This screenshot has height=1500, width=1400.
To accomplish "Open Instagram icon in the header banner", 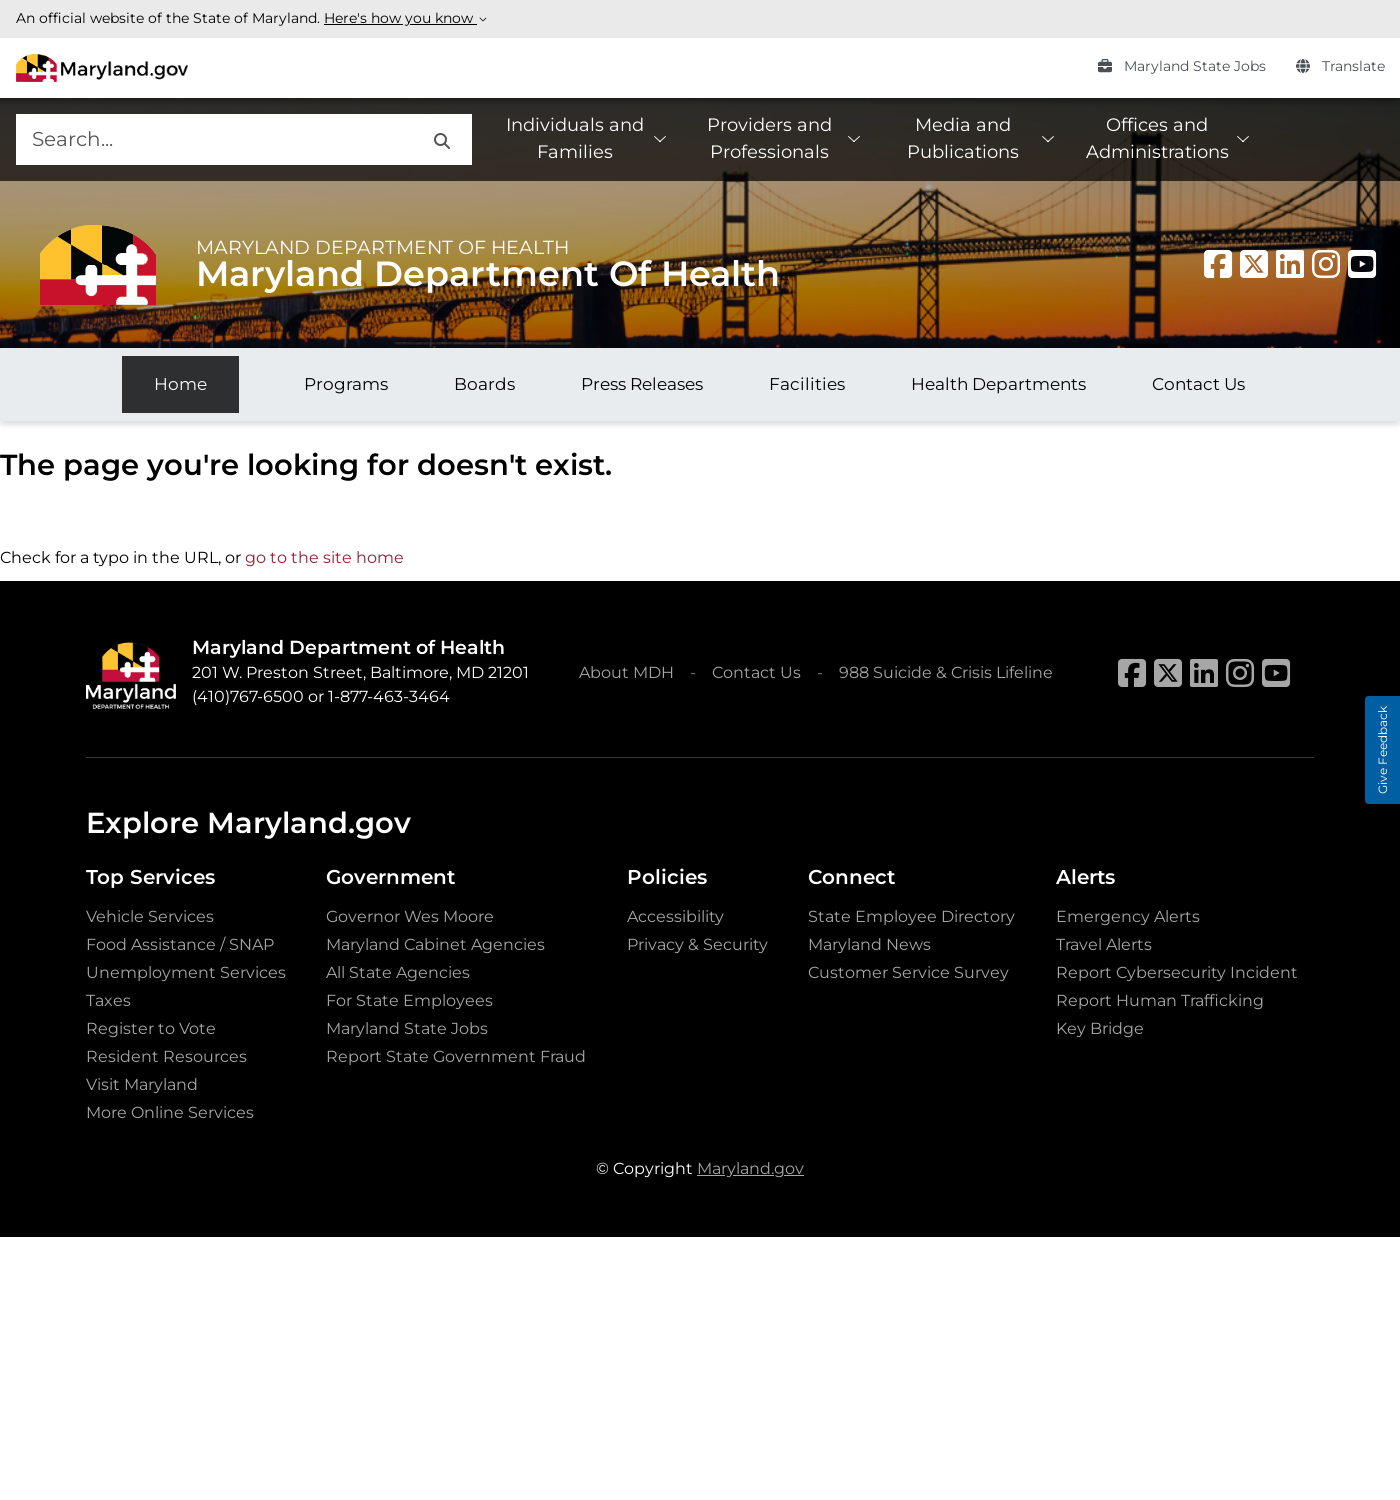I will point(1325,264).
